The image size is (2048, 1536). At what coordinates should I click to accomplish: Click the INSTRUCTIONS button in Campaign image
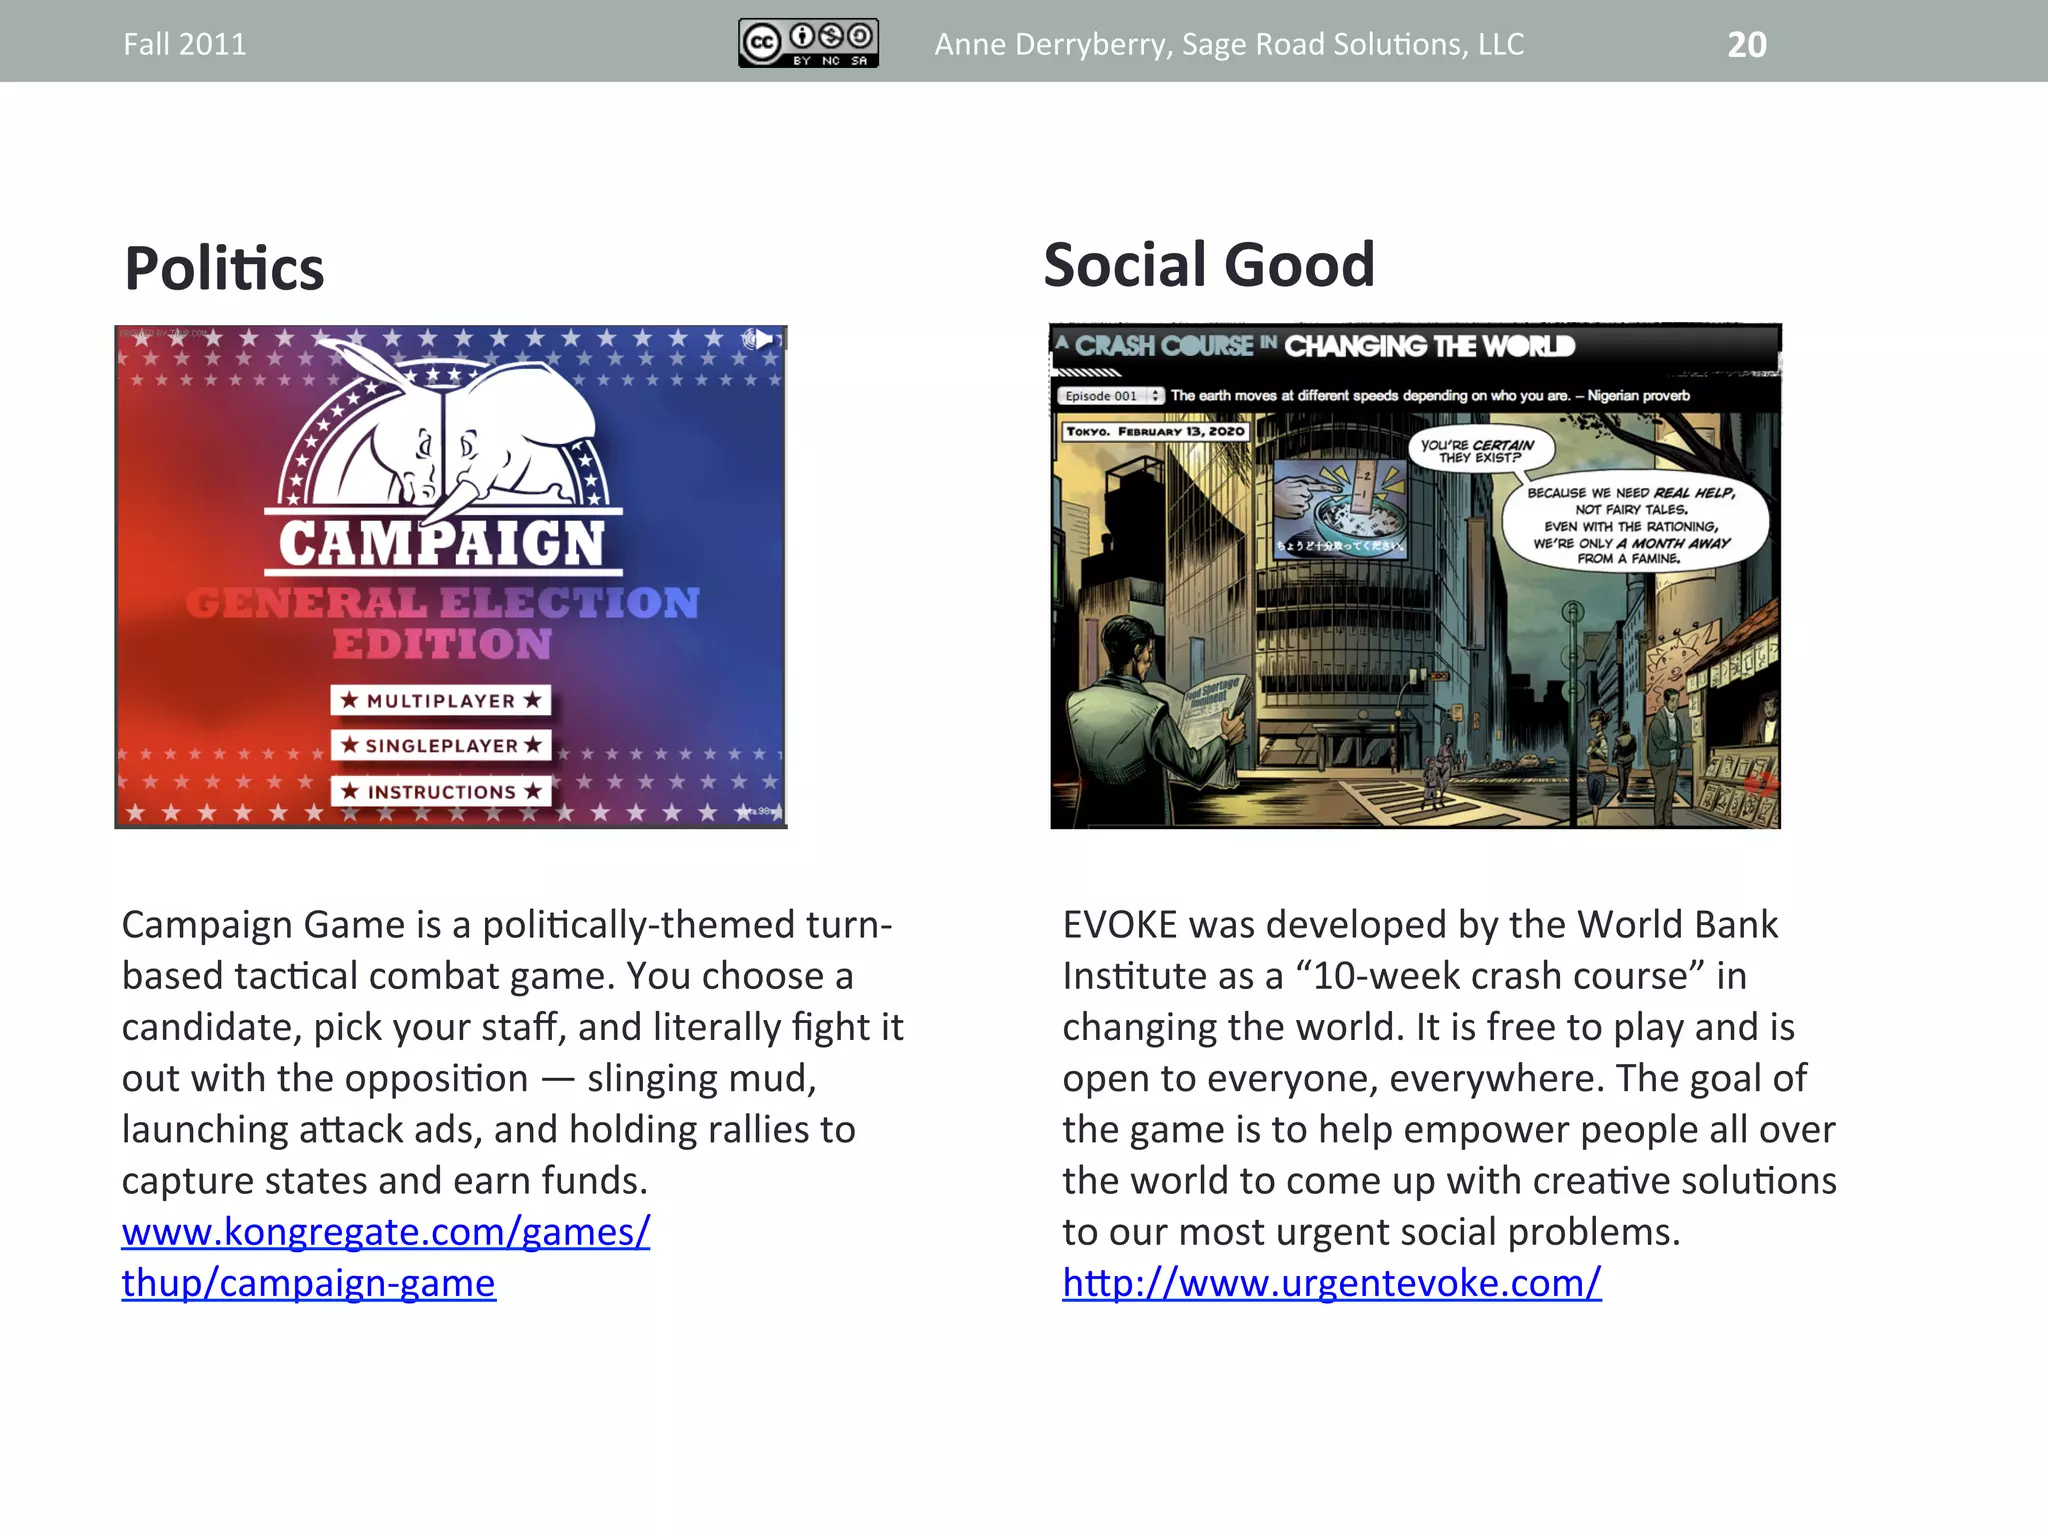(441, 791)
